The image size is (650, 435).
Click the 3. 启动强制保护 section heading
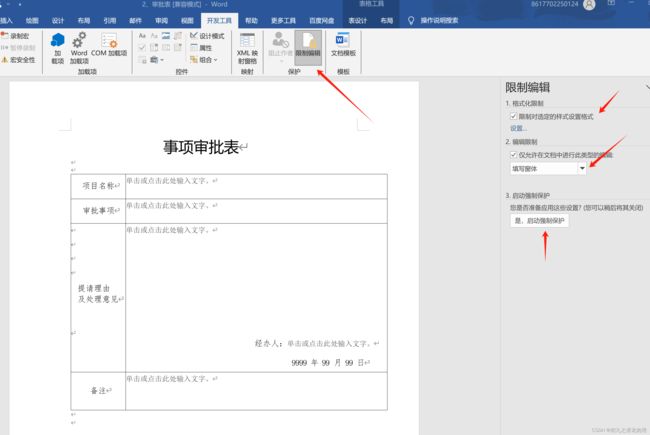pyautogui.click(x=528, y=195)
